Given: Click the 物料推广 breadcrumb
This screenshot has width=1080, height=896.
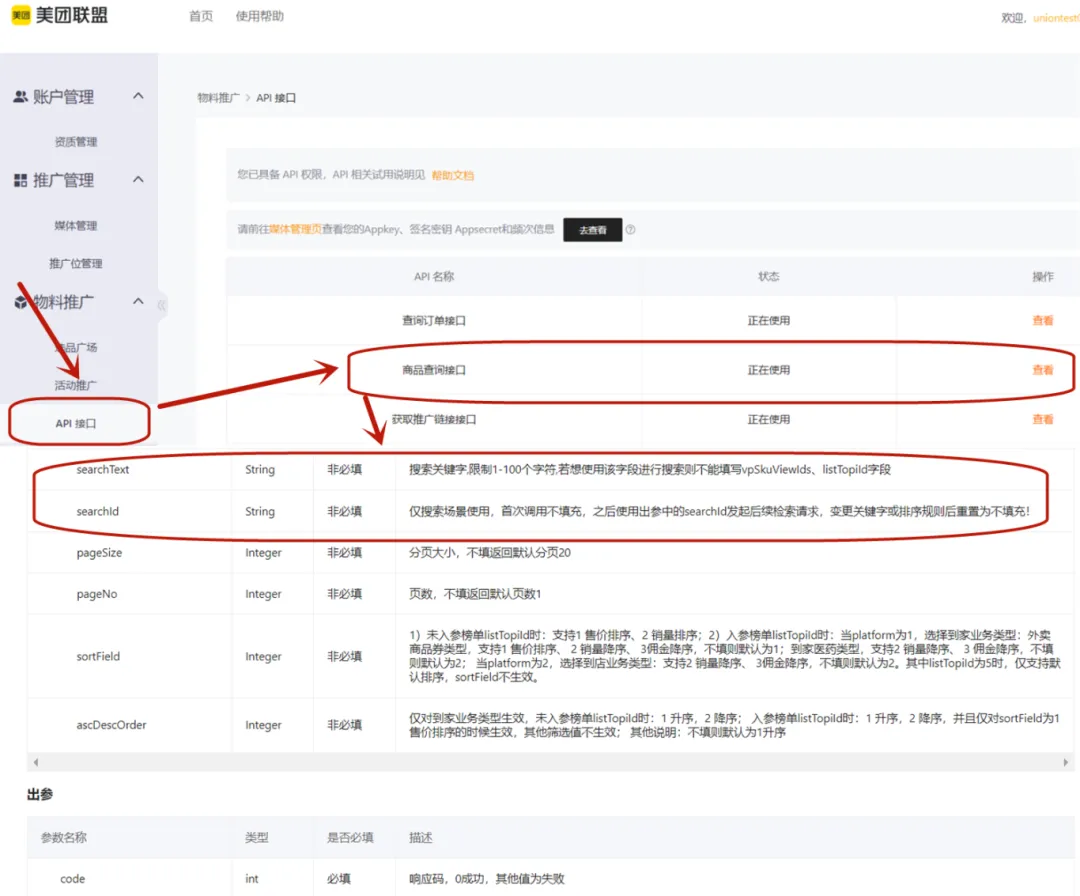Looking at the screenshot, I should click(218, 98).
